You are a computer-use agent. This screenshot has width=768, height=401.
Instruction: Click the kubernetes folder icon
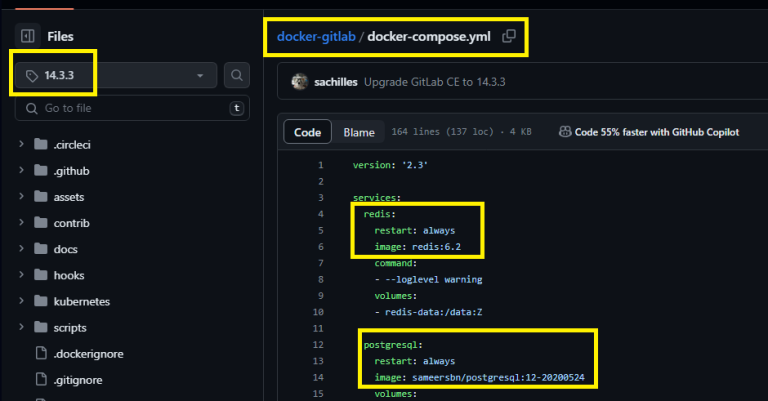pos(41,301)
